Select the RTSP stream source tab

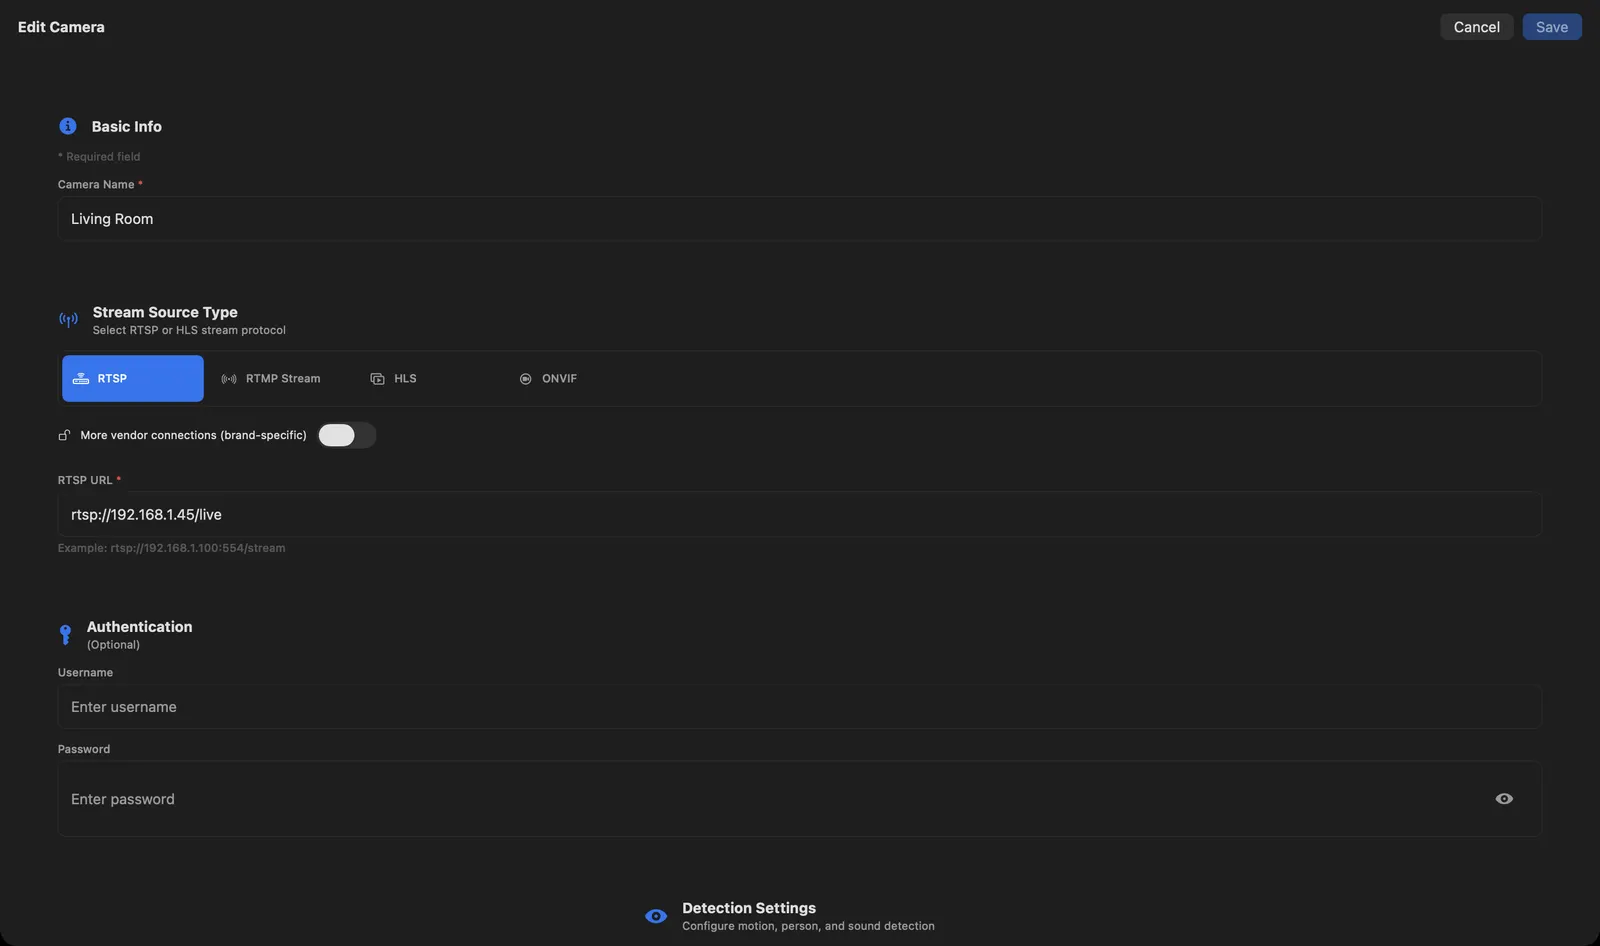(133, 379)
